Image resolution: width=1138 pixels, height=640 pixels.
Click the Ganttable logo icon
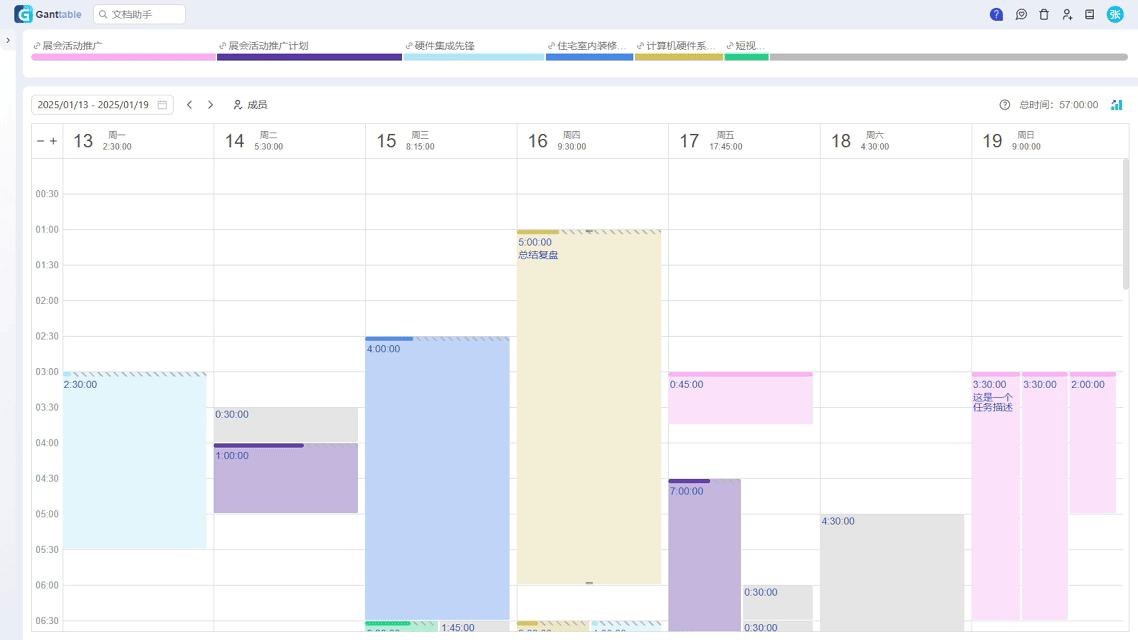point(23,14)
